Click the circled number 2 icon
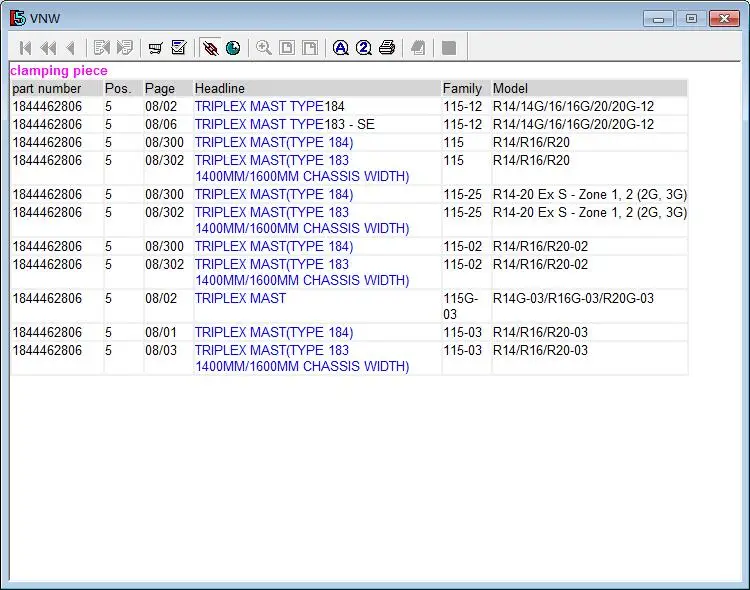 point(364,48)
